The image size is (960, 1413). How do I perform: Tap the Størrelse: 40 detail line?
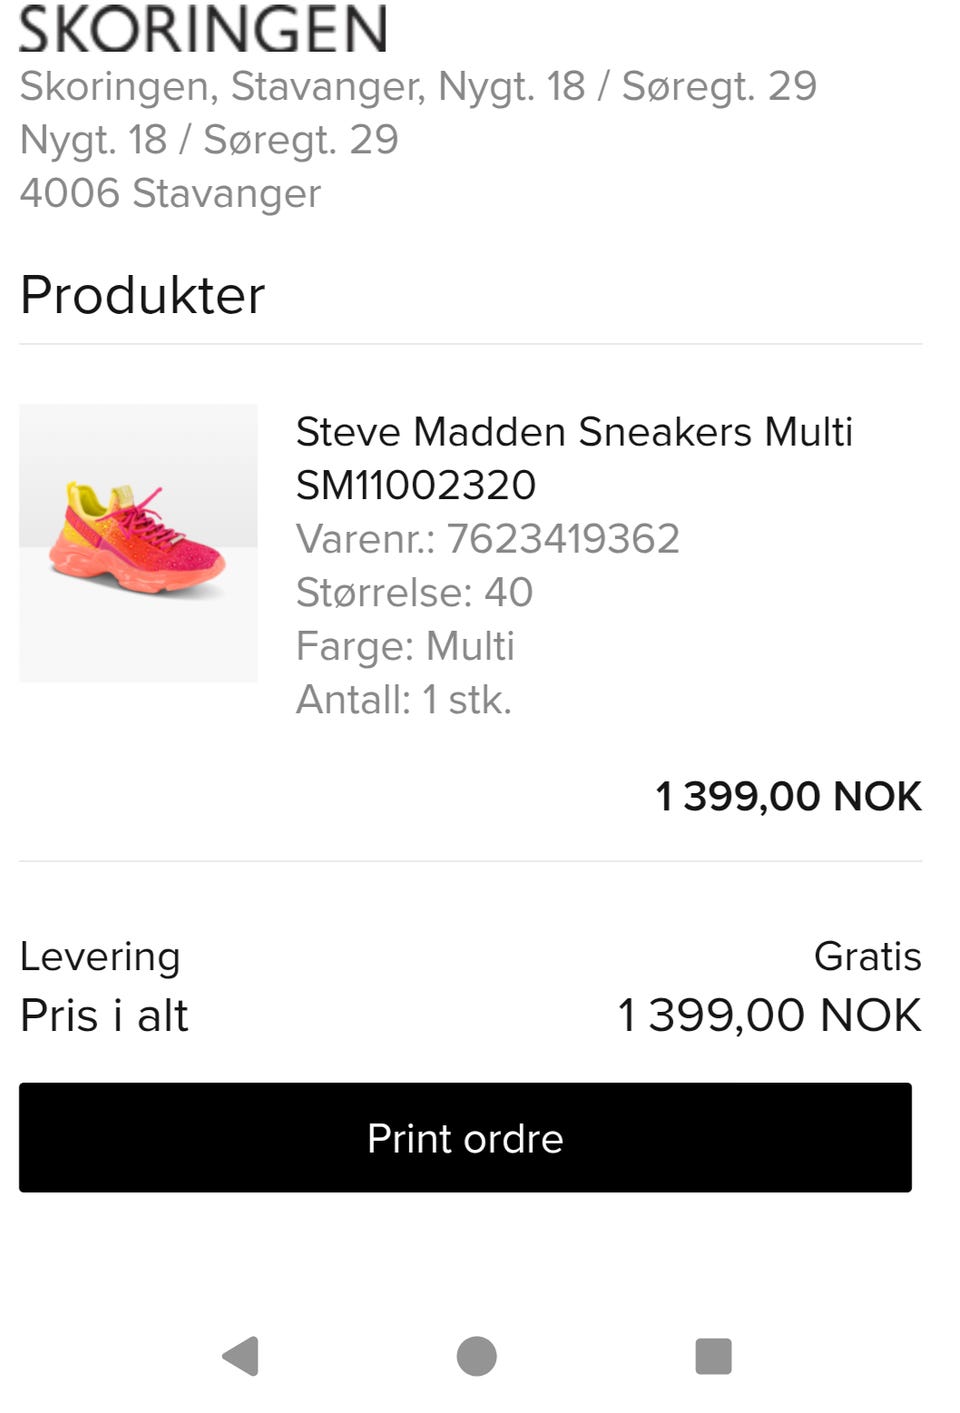pyautogui.click(x=414, y=592)
